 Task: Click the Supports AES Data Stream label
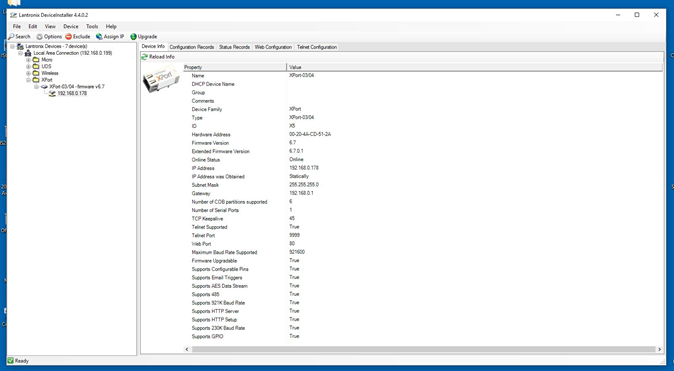220,286
